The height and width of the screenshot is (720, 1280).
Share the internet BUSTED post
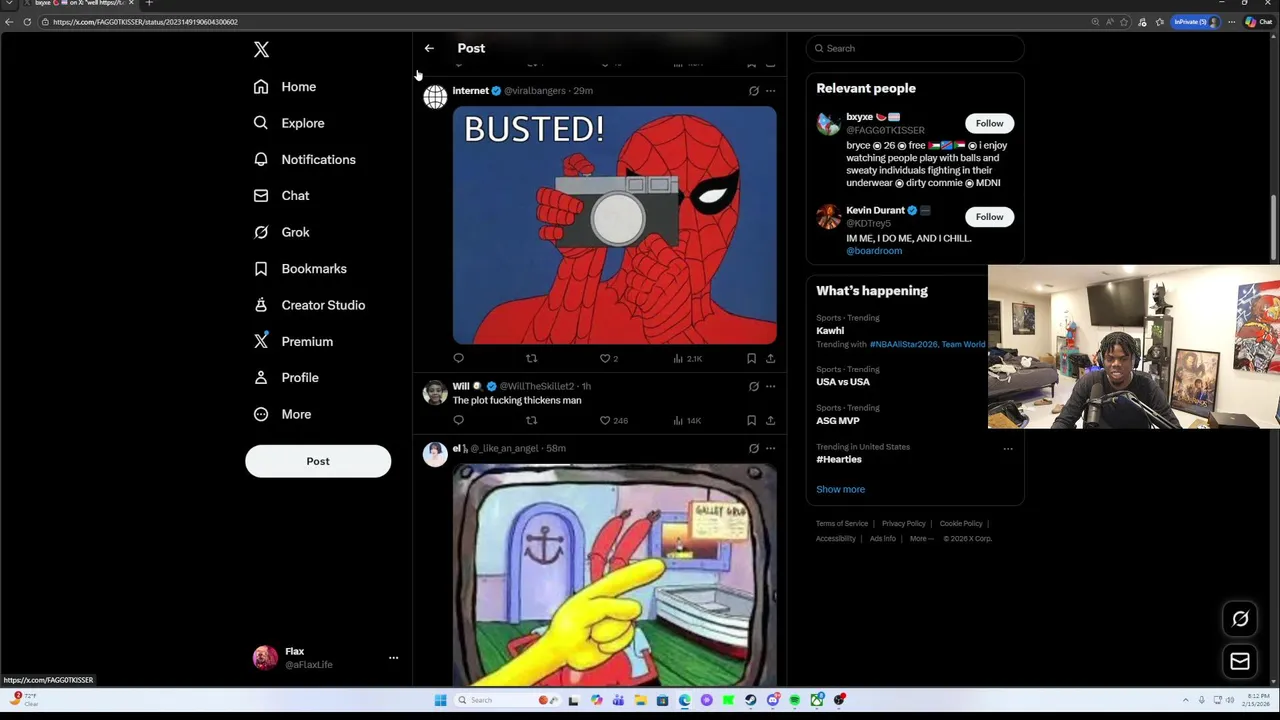click(x=770, y=358)
